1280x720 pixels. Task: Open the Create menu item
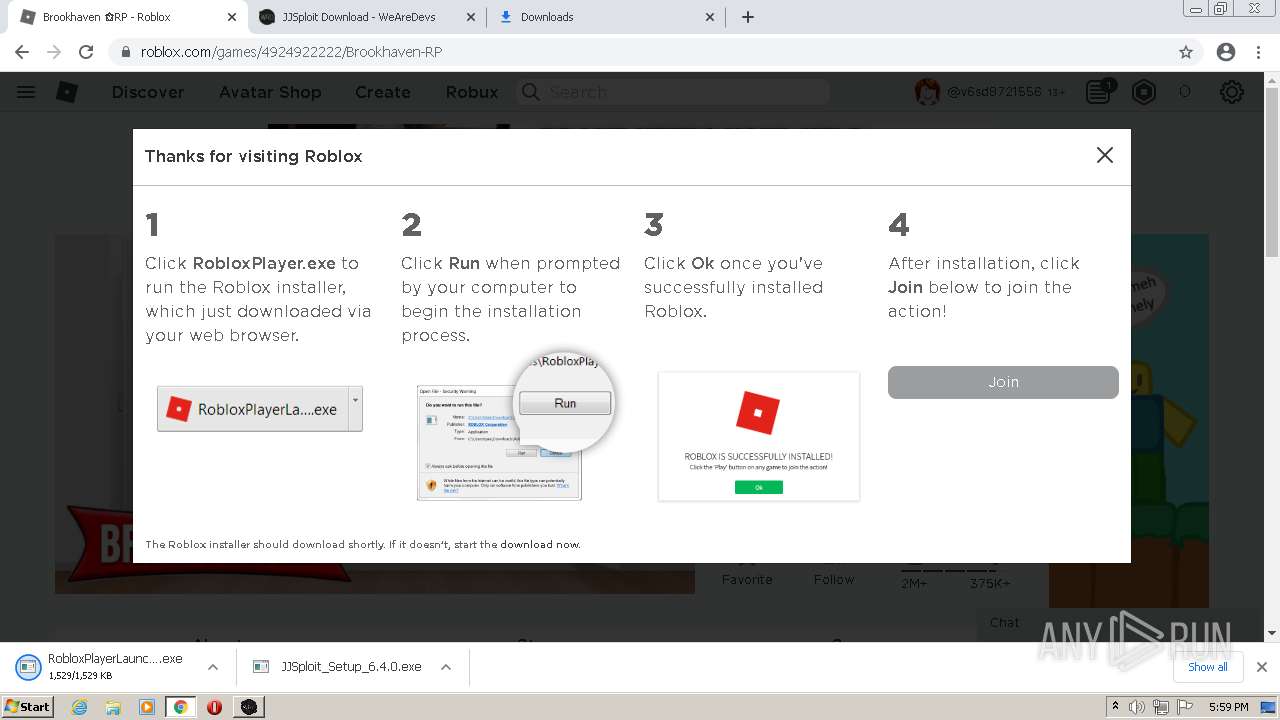pos(383,92)
